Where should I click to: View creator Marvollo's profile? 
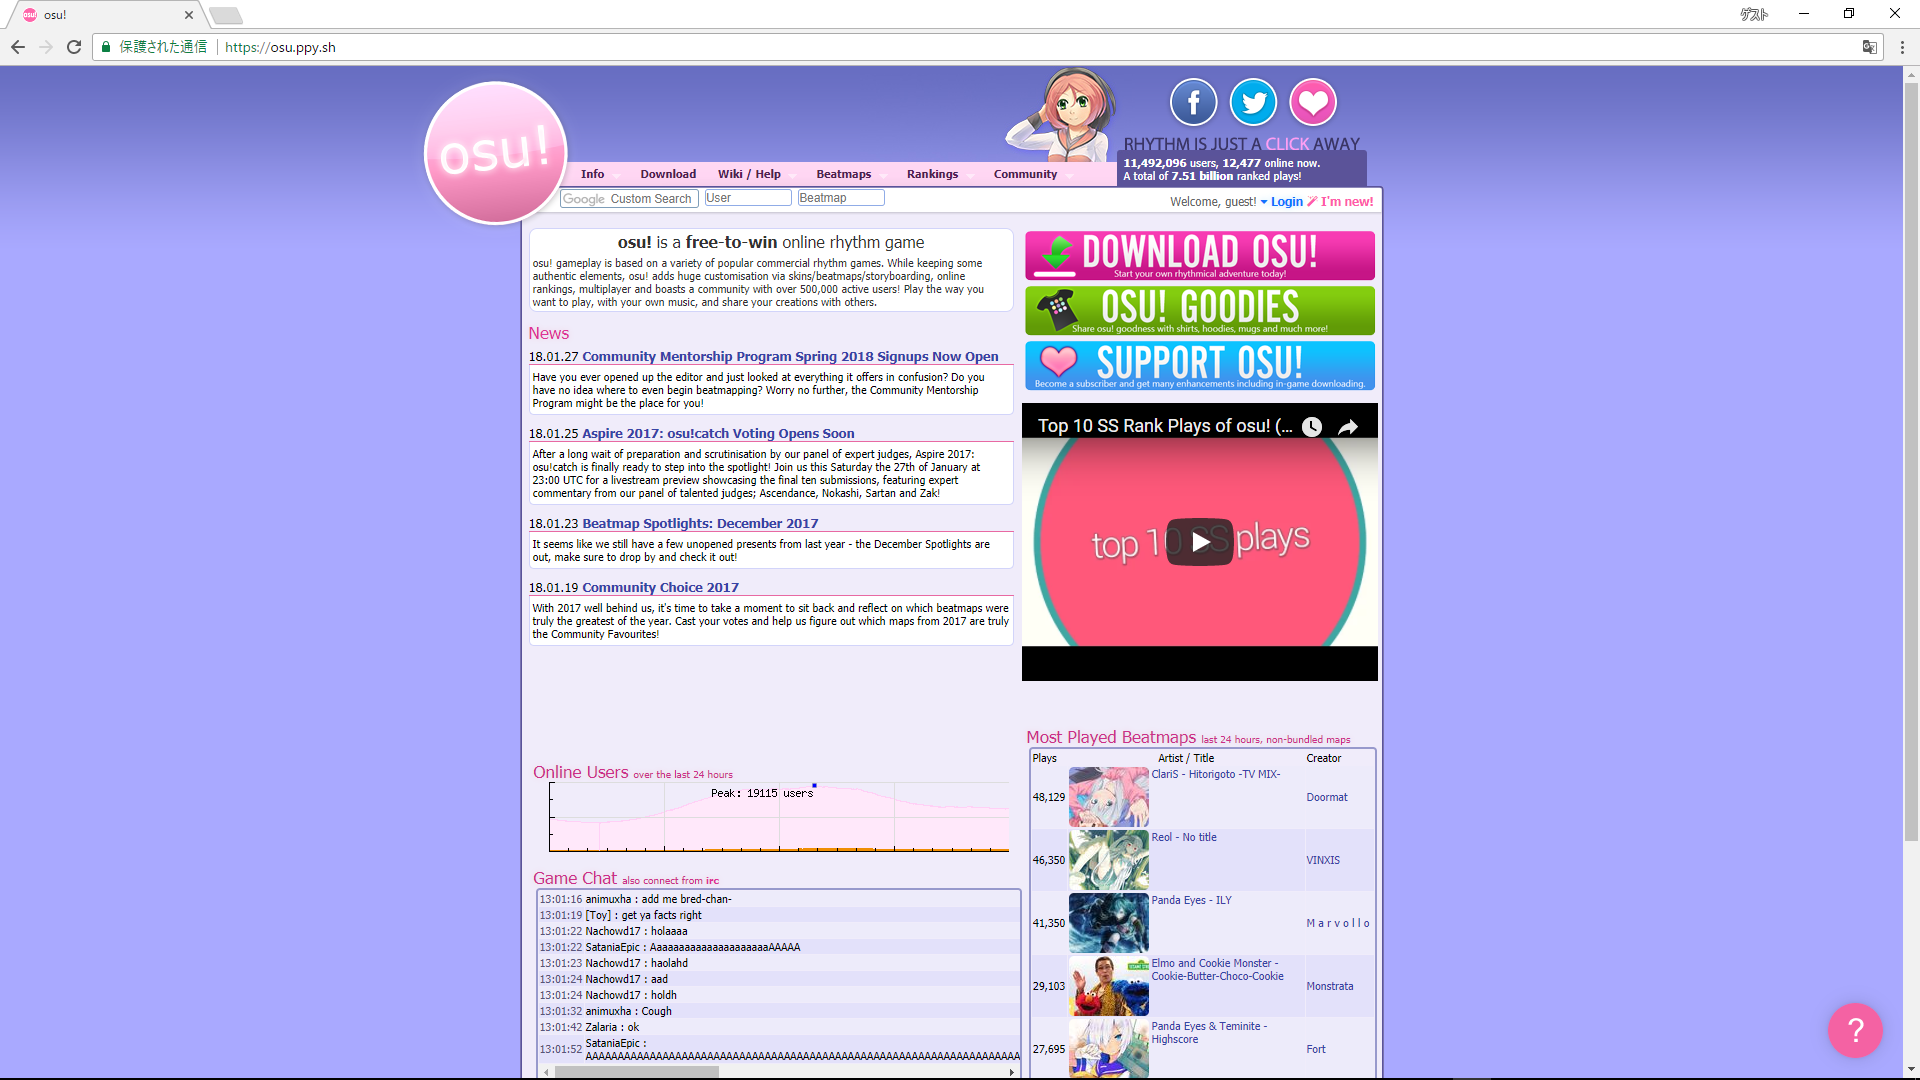(1337, 924)
